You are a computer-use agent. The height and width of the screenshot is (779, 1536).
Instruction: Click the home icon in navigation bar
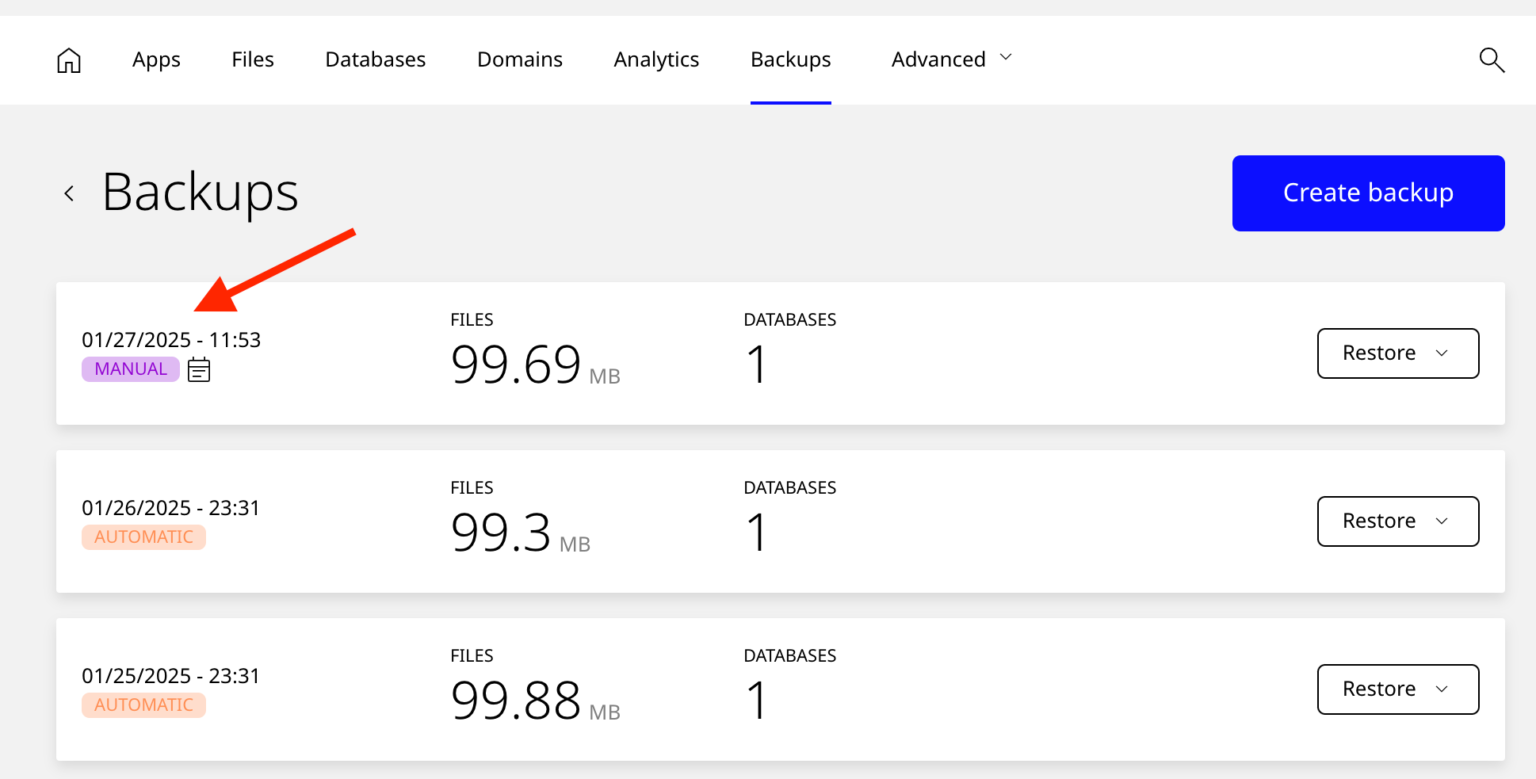coord(68,61)
